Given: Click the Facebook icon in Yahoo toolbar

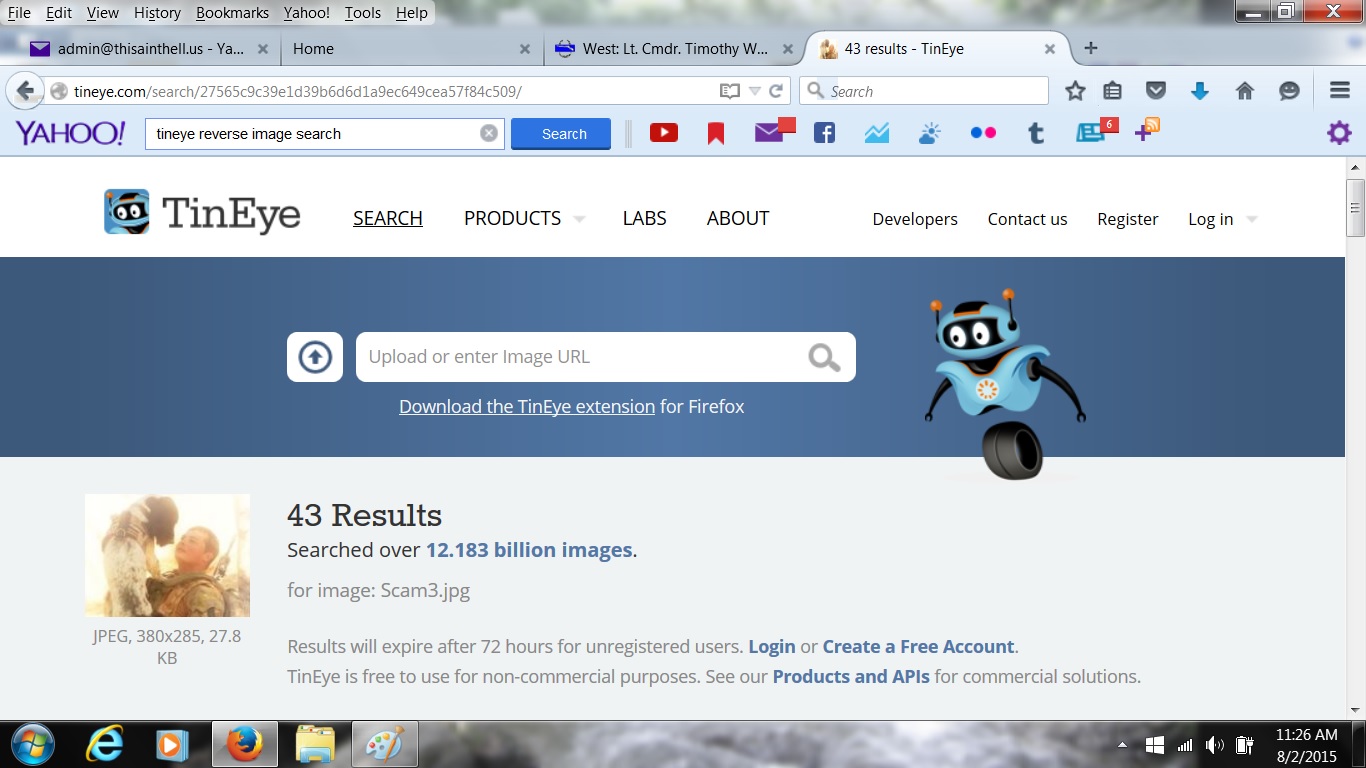Looking at the screenshot, I should click(824, 133).
